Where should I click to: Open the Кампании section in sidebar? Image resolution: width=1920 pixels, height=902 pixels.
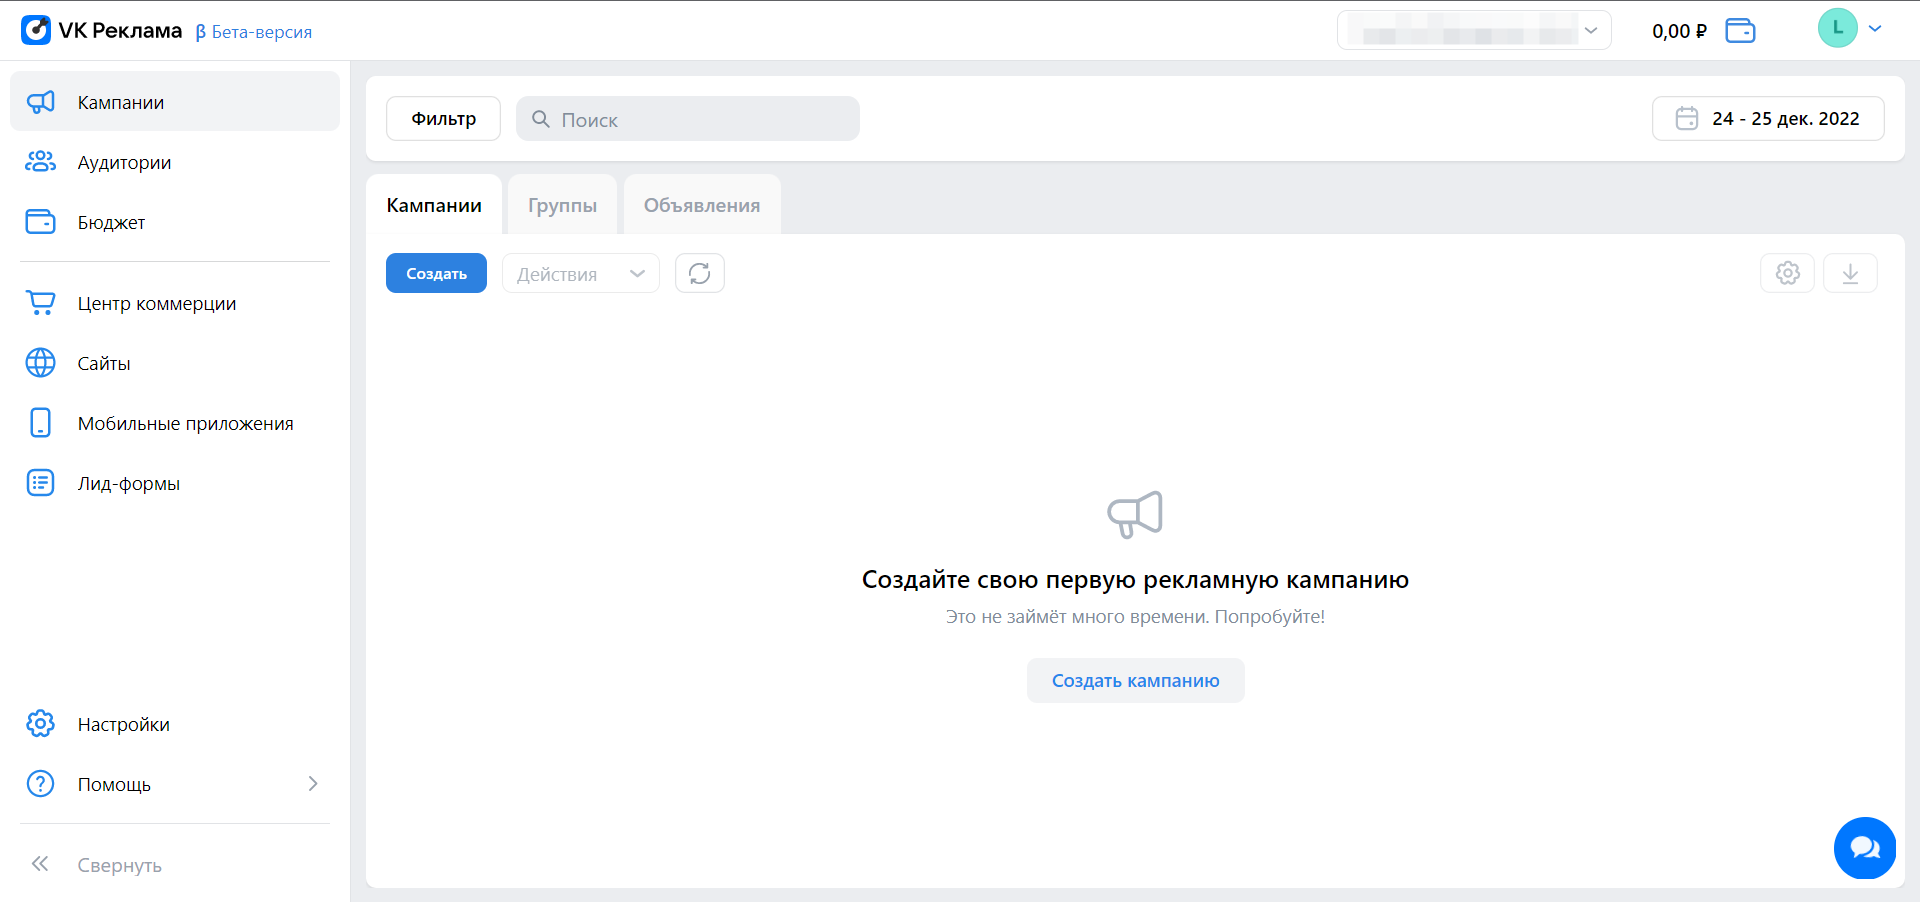[x=120, y=101]
